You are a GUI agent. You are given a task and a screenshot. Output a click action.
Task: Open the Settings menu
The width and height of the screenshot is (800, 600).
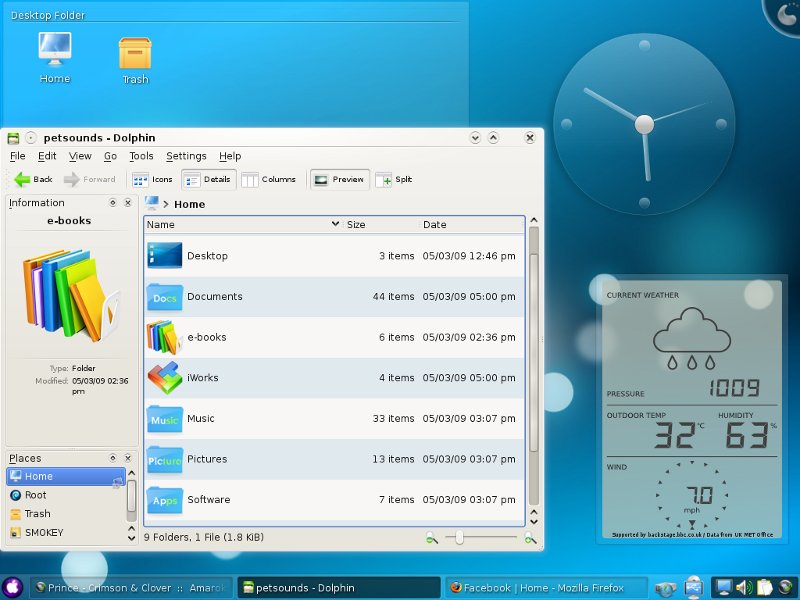tap(186, 156)
